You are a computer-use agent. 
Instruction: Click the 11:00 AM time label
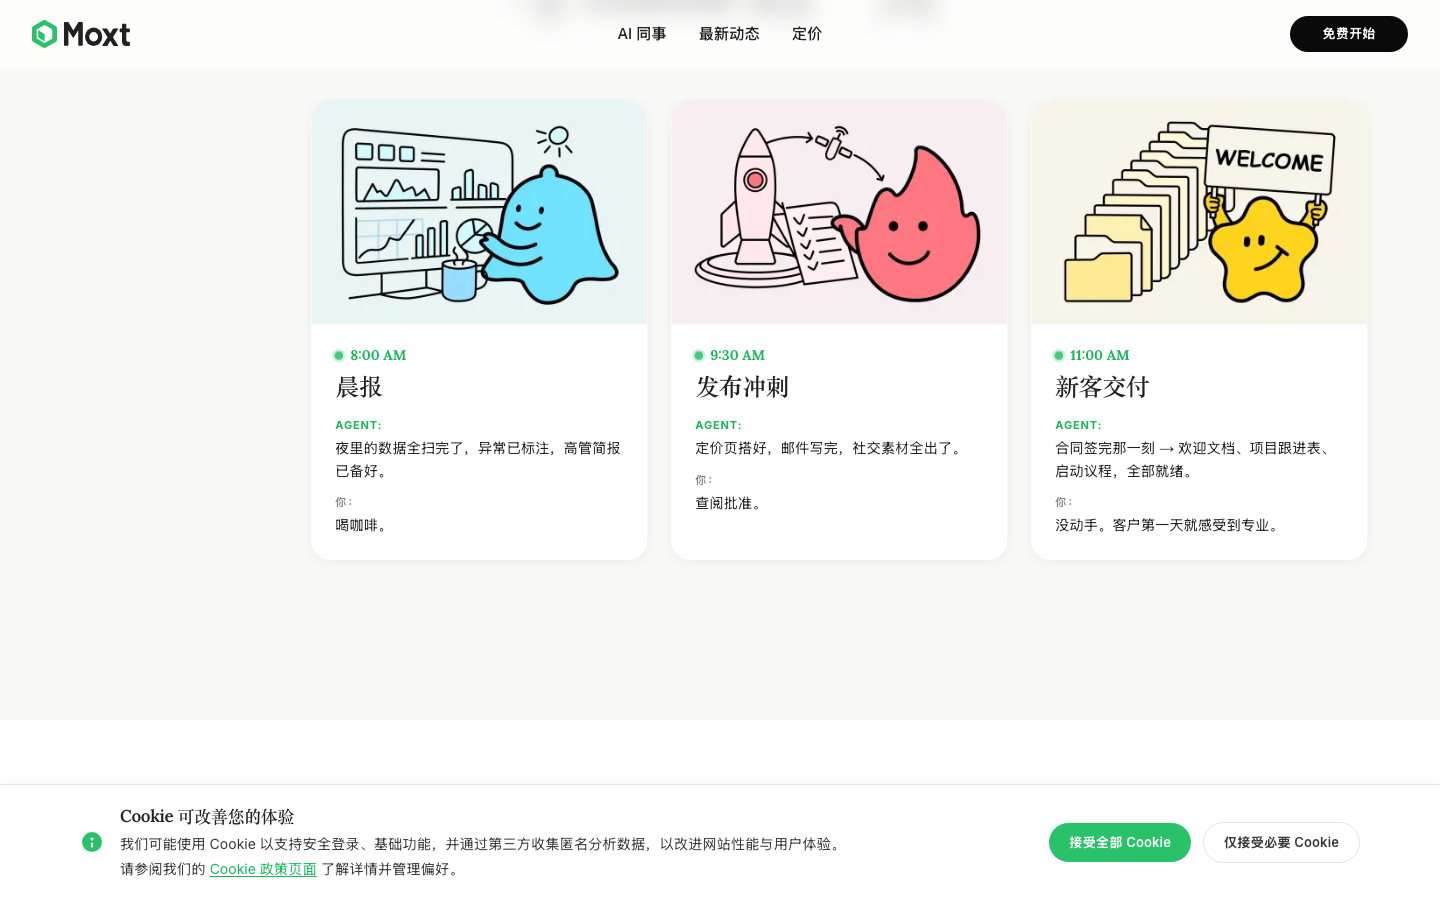point(1099,355)
